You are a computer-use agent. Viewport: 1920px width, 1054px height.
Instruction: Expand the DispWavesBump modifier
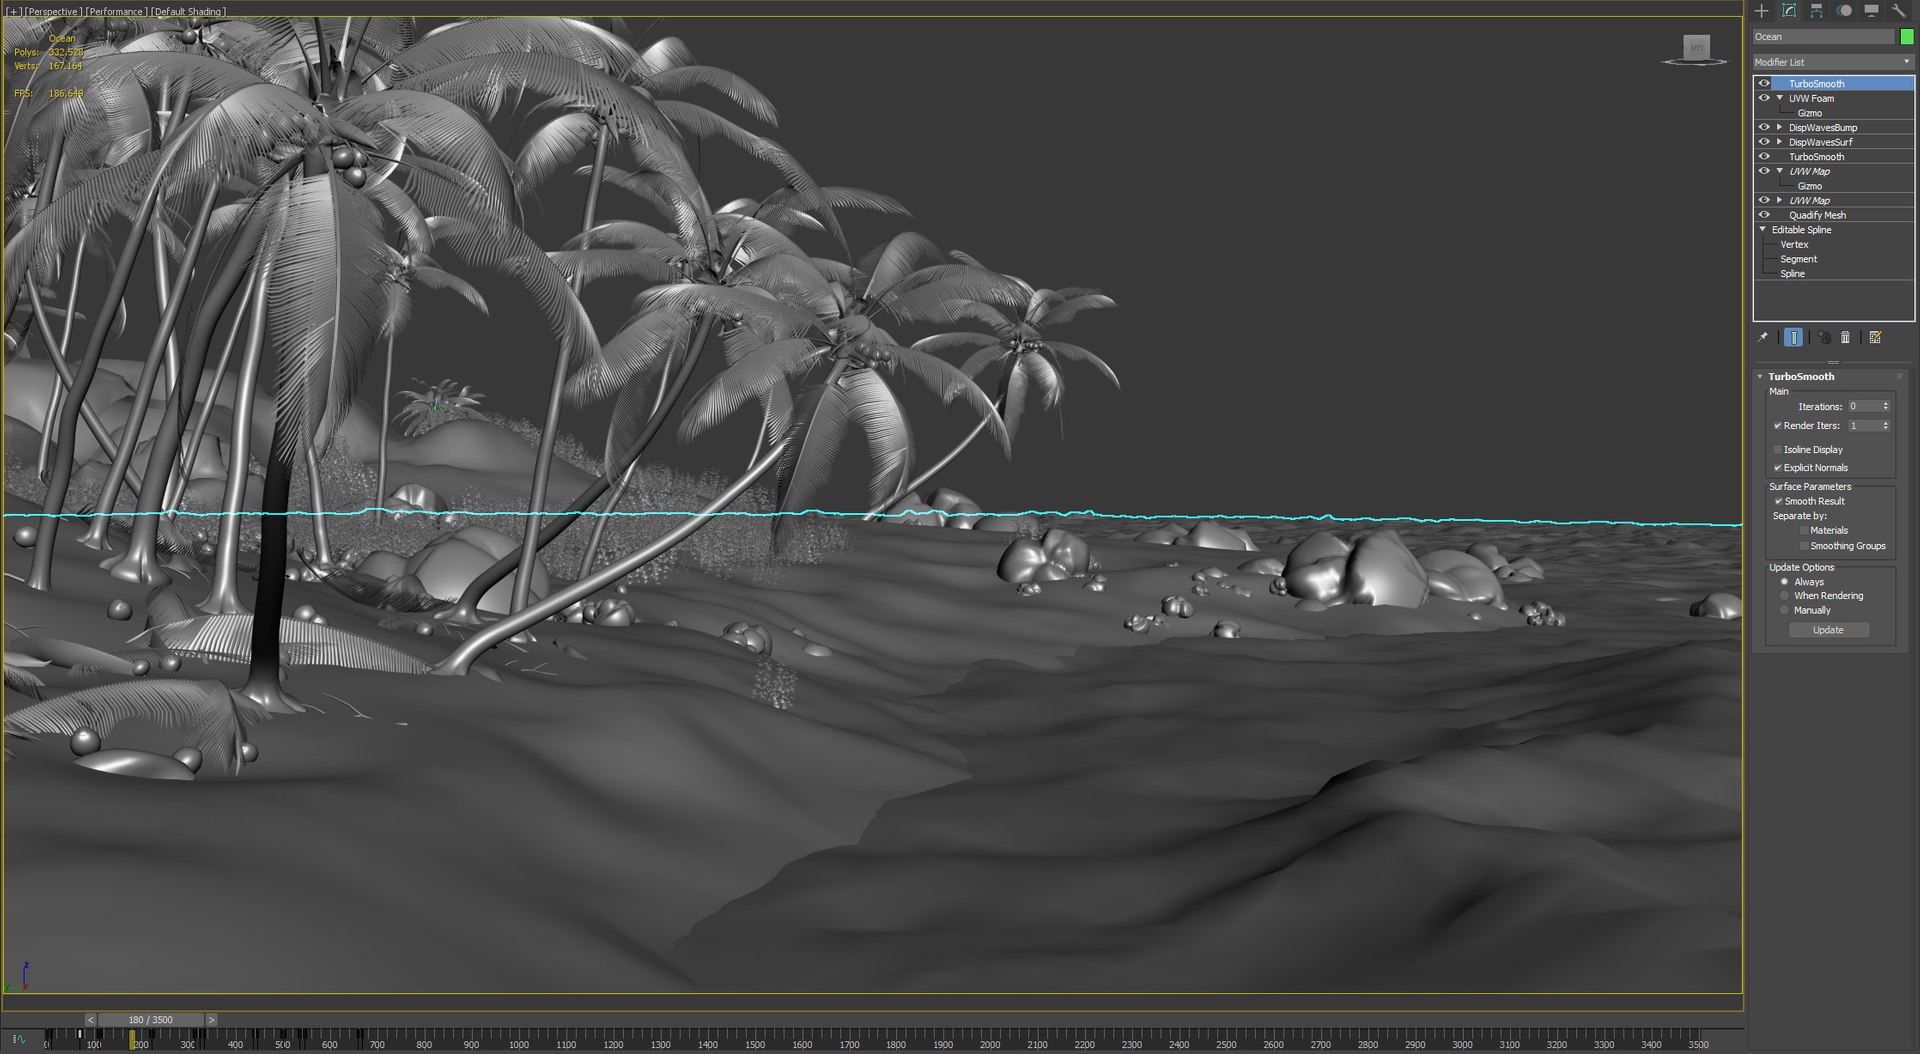(x=1779, y=127)
